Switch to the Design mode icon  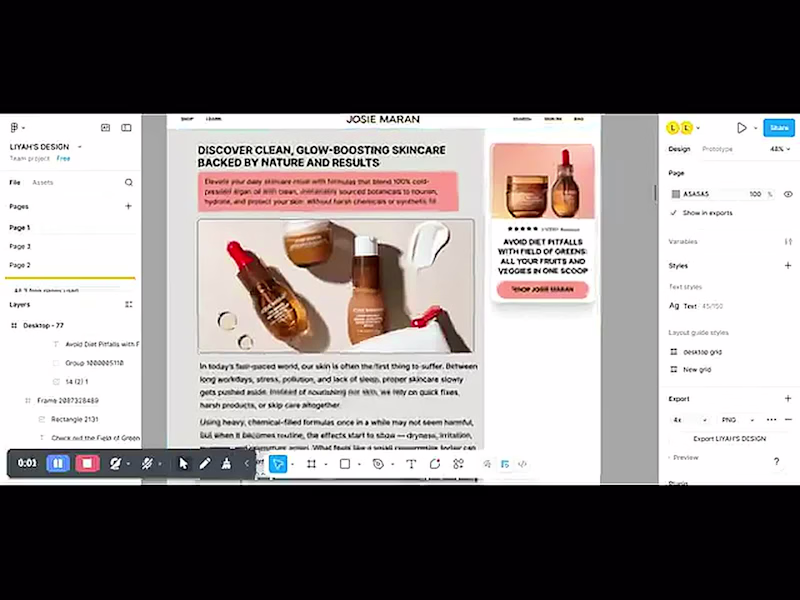(505, 464)
